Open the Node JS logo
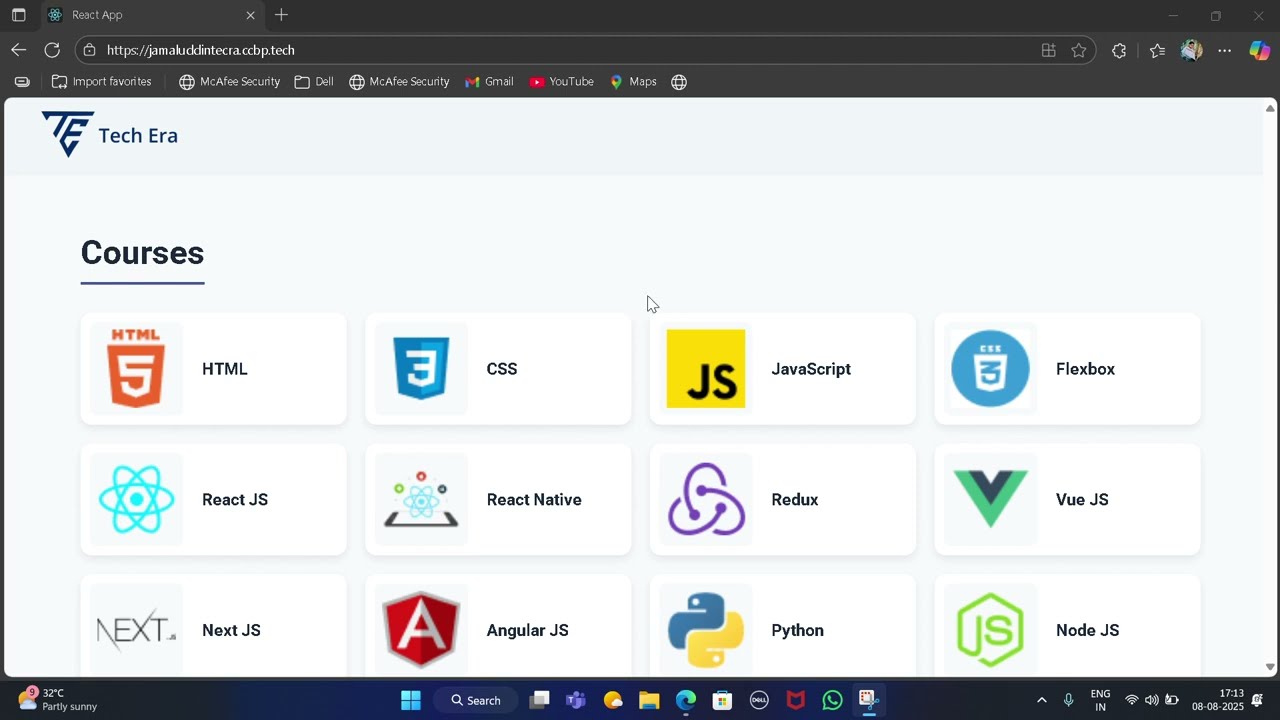The height and width of the screenshot is (720, 1280). 990,630
